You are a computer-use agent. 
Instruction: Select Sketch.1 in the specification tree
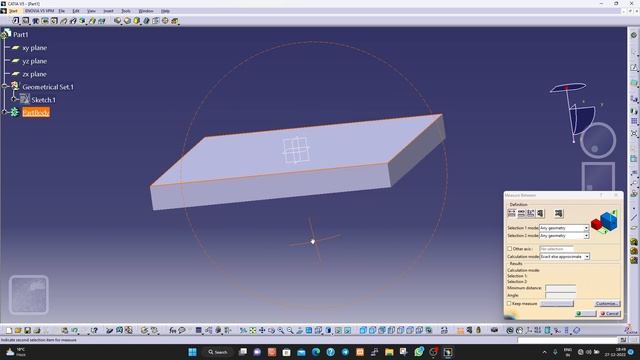tap(43, 100)
